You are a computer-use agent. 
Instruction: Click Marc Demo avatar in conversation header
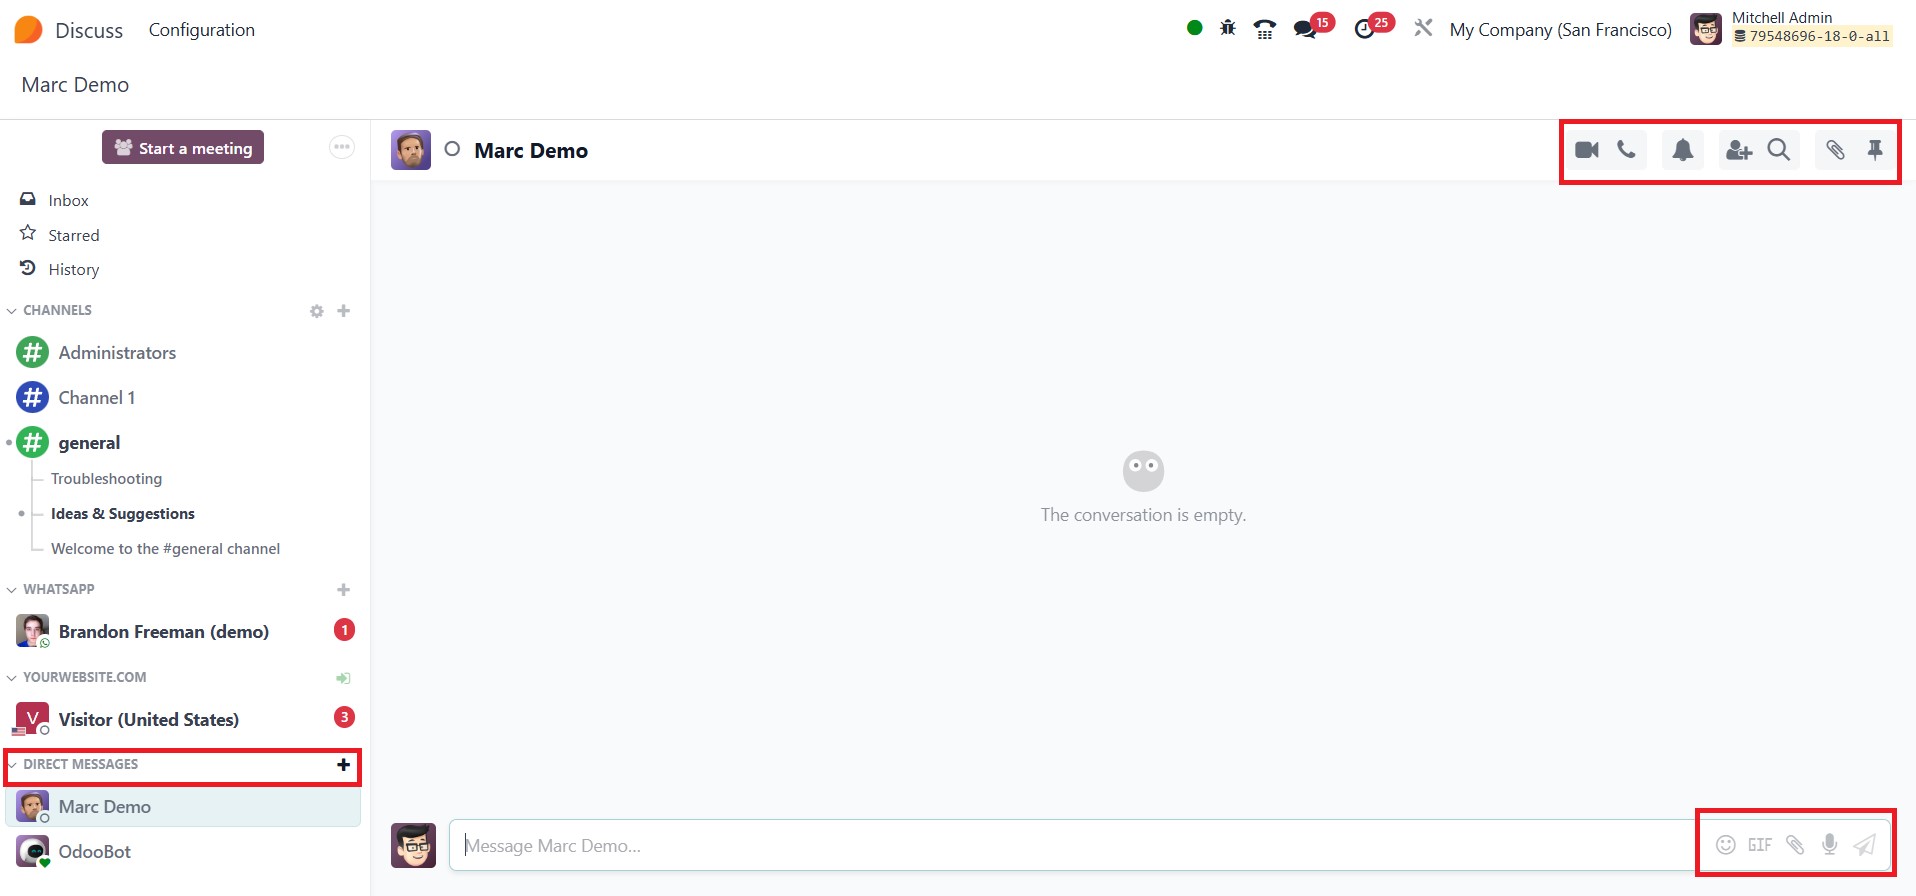point(411,150)
